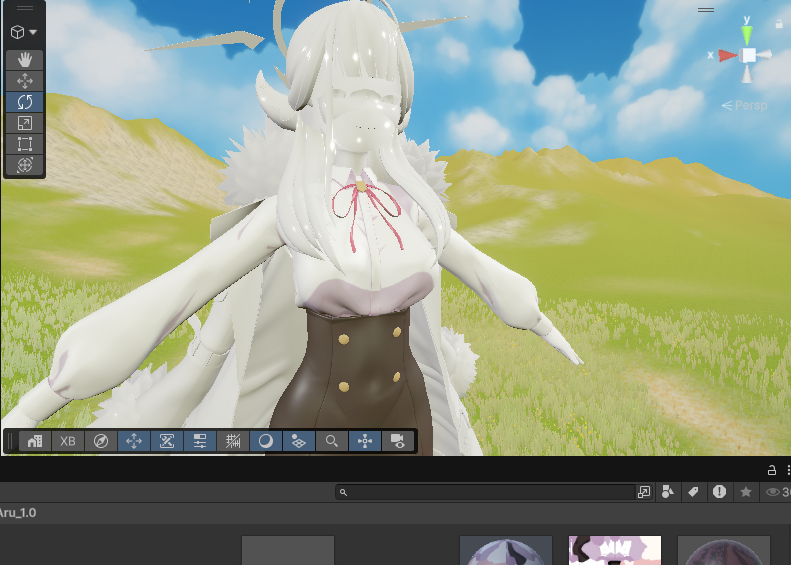
Task: Click the green Y axis cone on gizmo
Action: 747,34
